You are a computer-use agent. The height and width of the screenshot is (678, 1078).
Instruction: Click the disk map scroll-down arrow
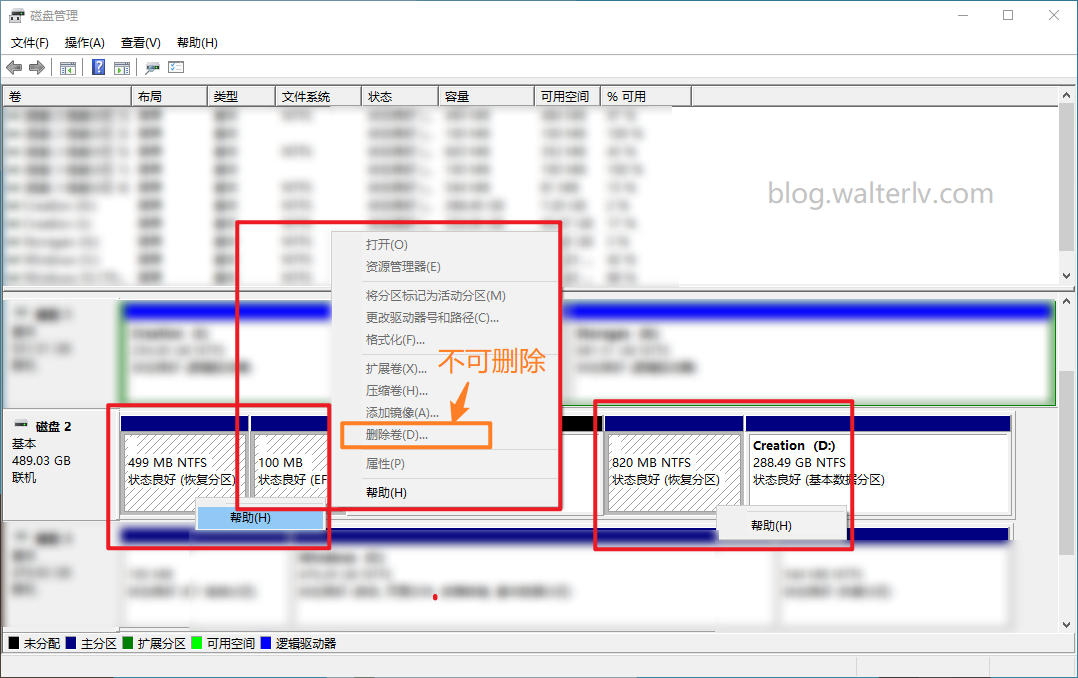(x=1066, y=624)
